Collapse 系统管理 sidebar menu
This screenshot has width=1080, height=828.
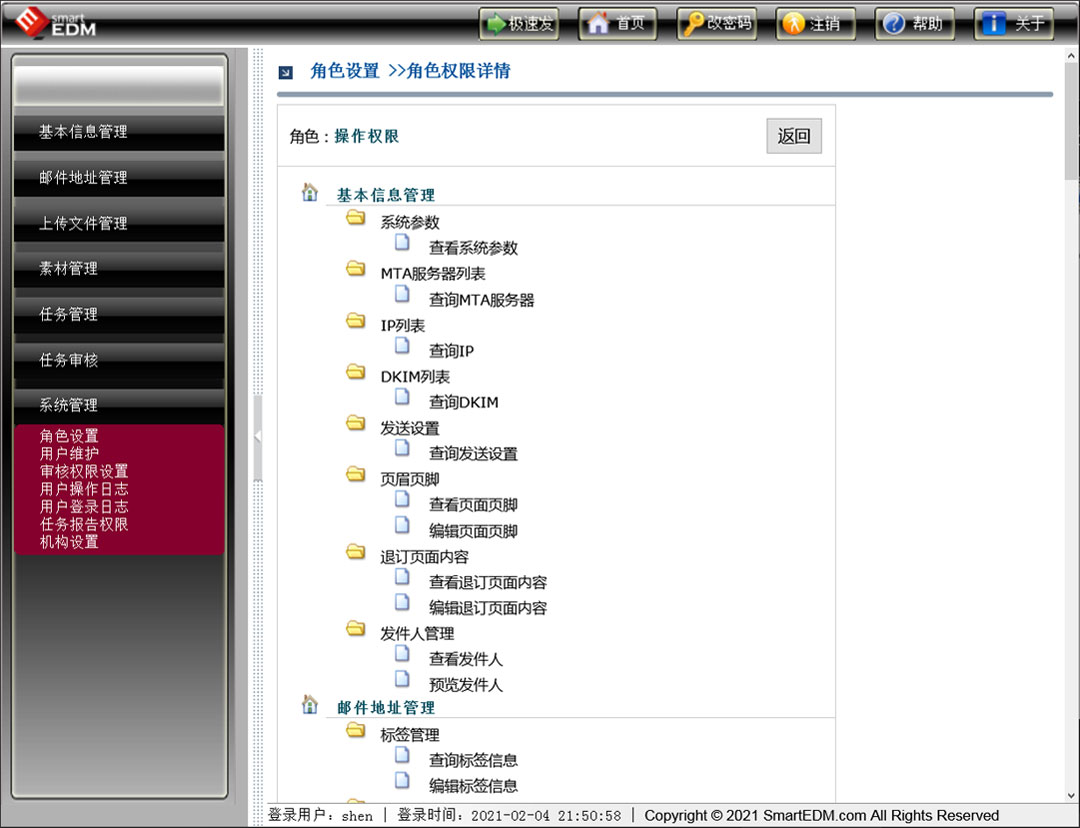click(x=119, y=405)
